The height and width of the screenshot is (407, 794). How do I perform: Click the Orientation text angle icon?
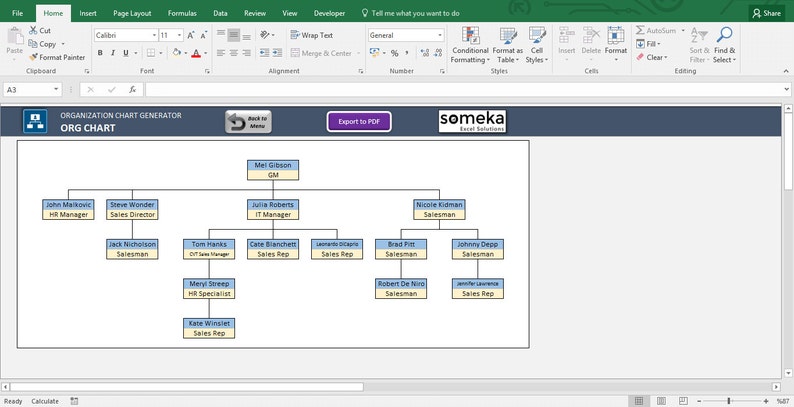click(x=264, y=34)
